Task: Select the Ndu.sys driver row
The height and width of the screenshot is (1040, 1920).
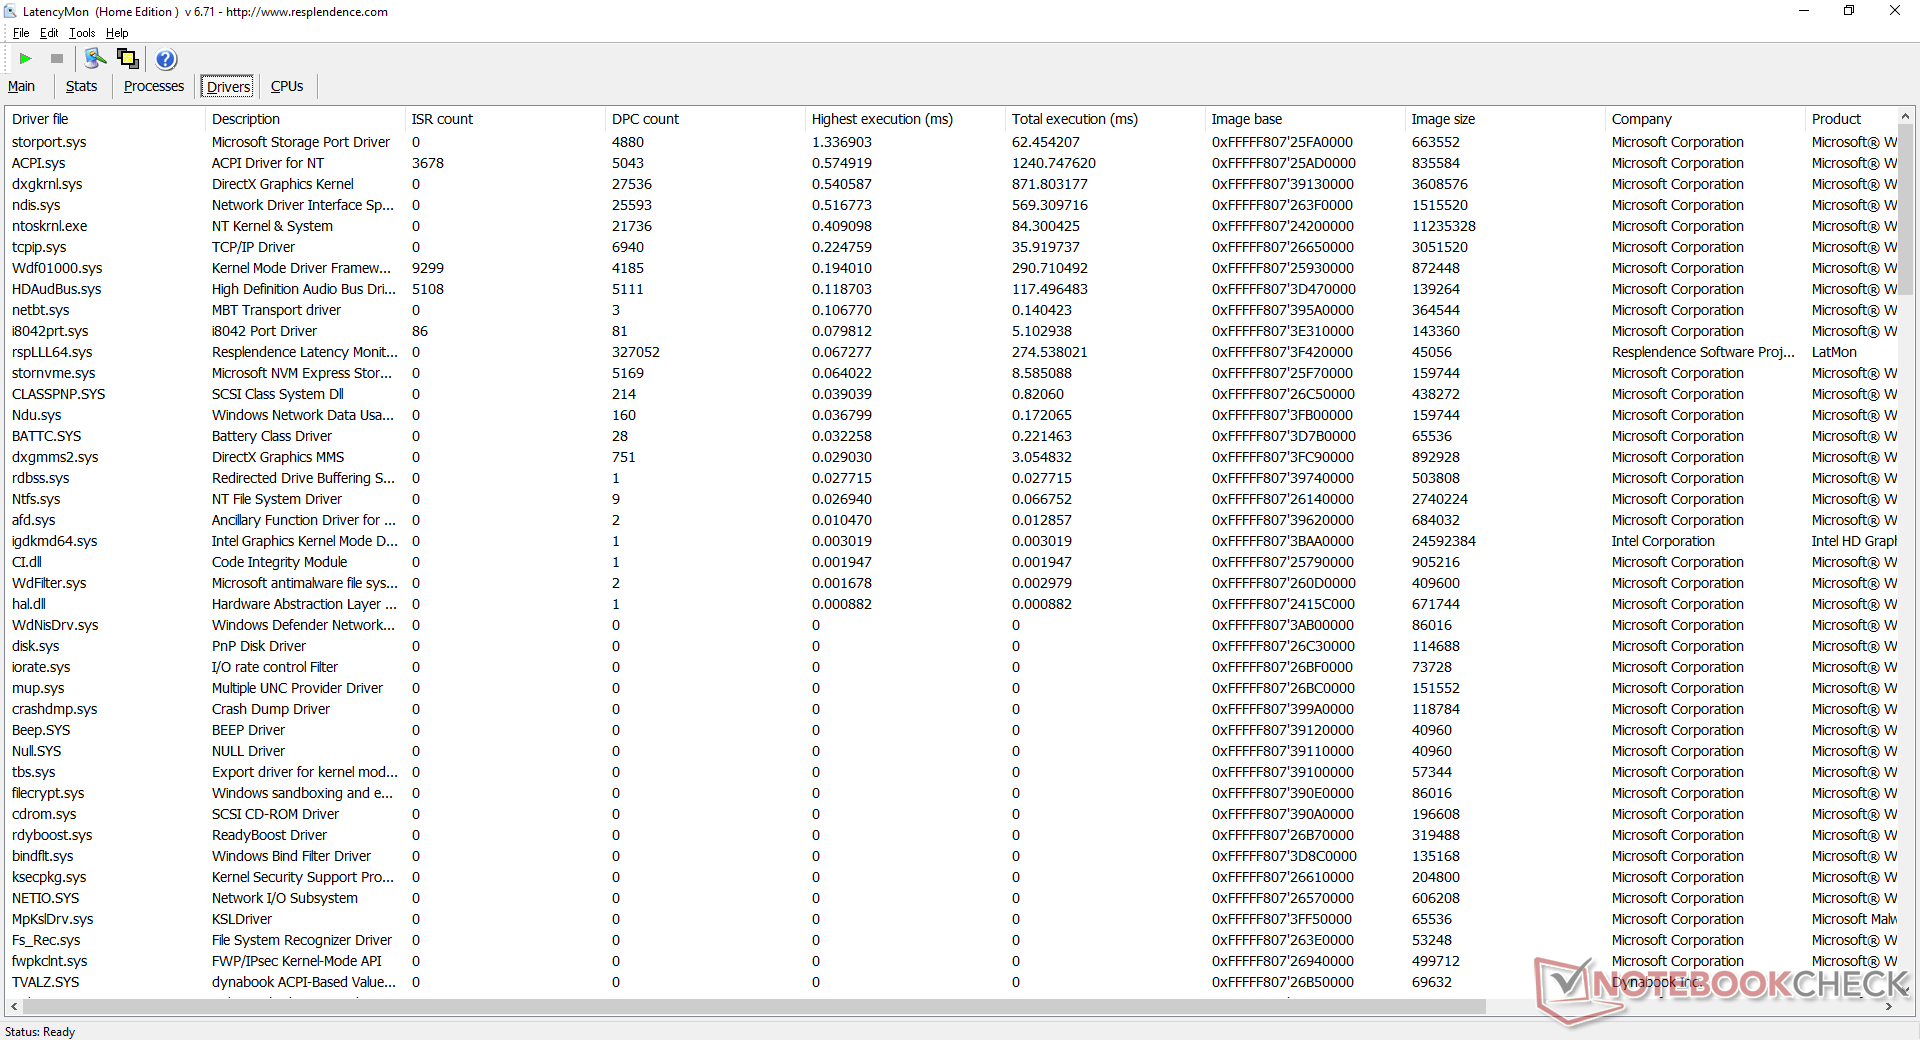Action: 952,415
